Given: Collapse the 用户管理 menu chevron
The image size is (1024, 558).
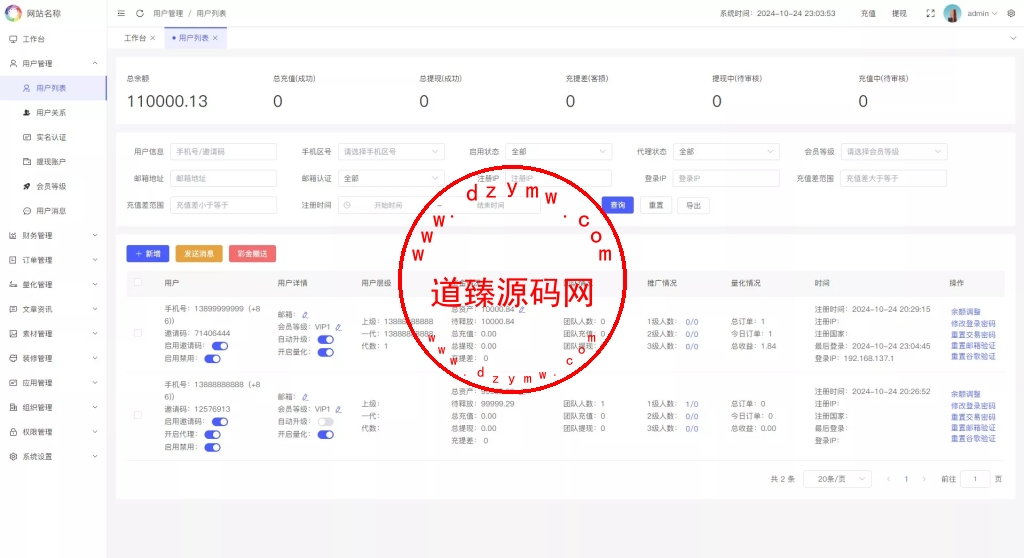Looking at the screenshot, I should pyautogui.click(x=95, y=63).
